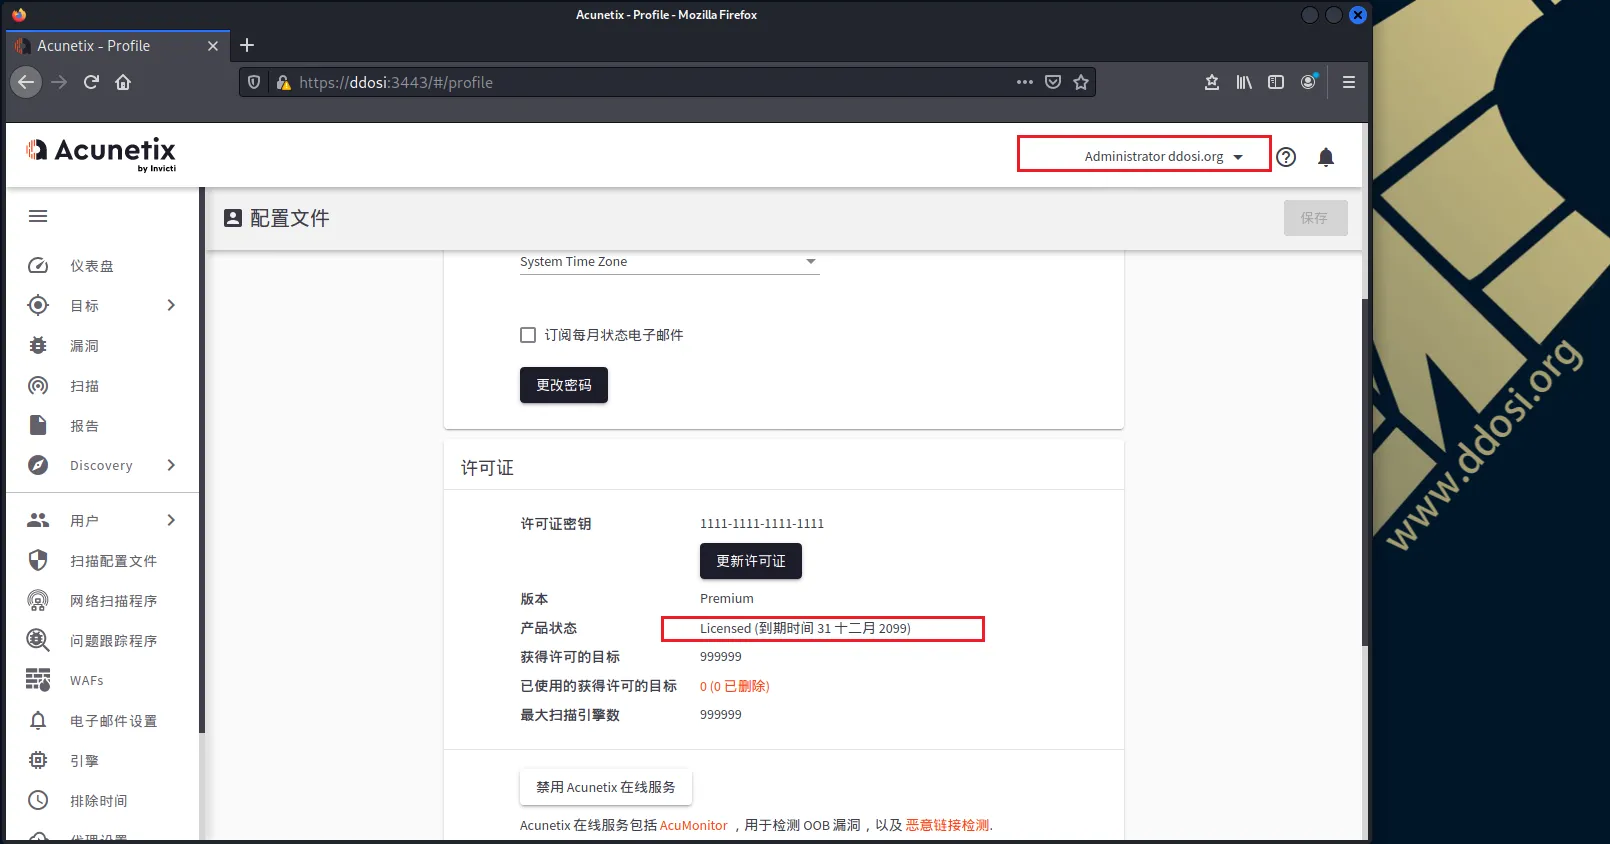Open 报告 menu item label
The image size is (1610, 844).
pyautogui.click(x=84, y=426)
